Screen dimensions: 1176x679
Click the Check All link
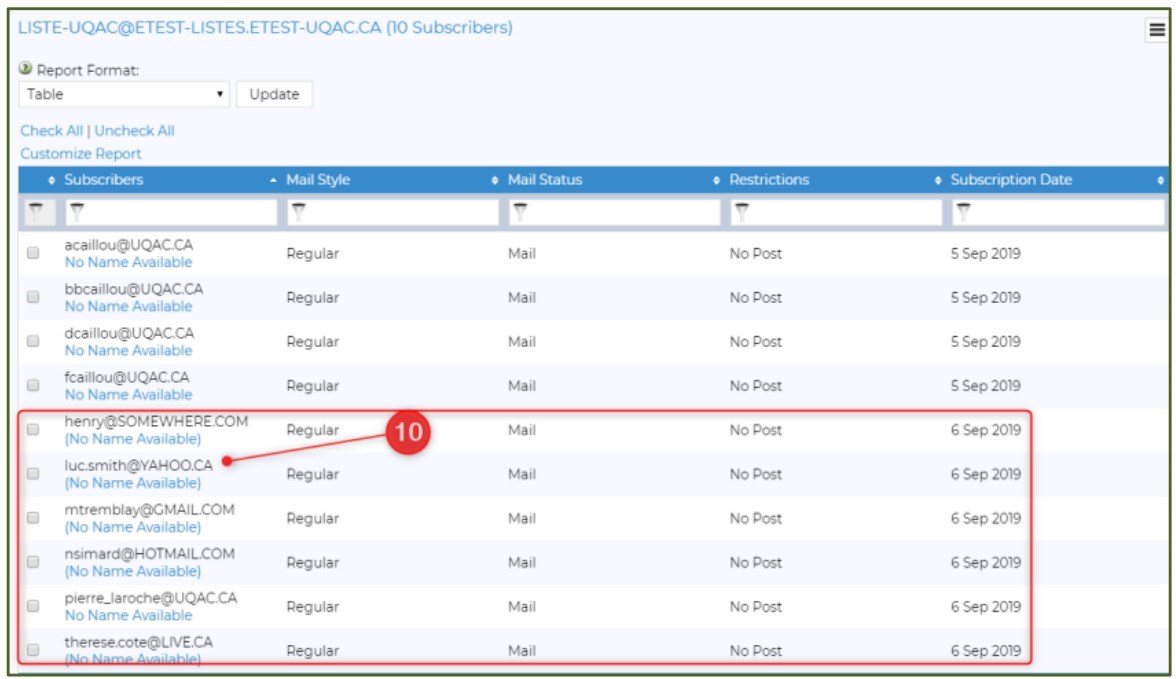click(52, 131)
